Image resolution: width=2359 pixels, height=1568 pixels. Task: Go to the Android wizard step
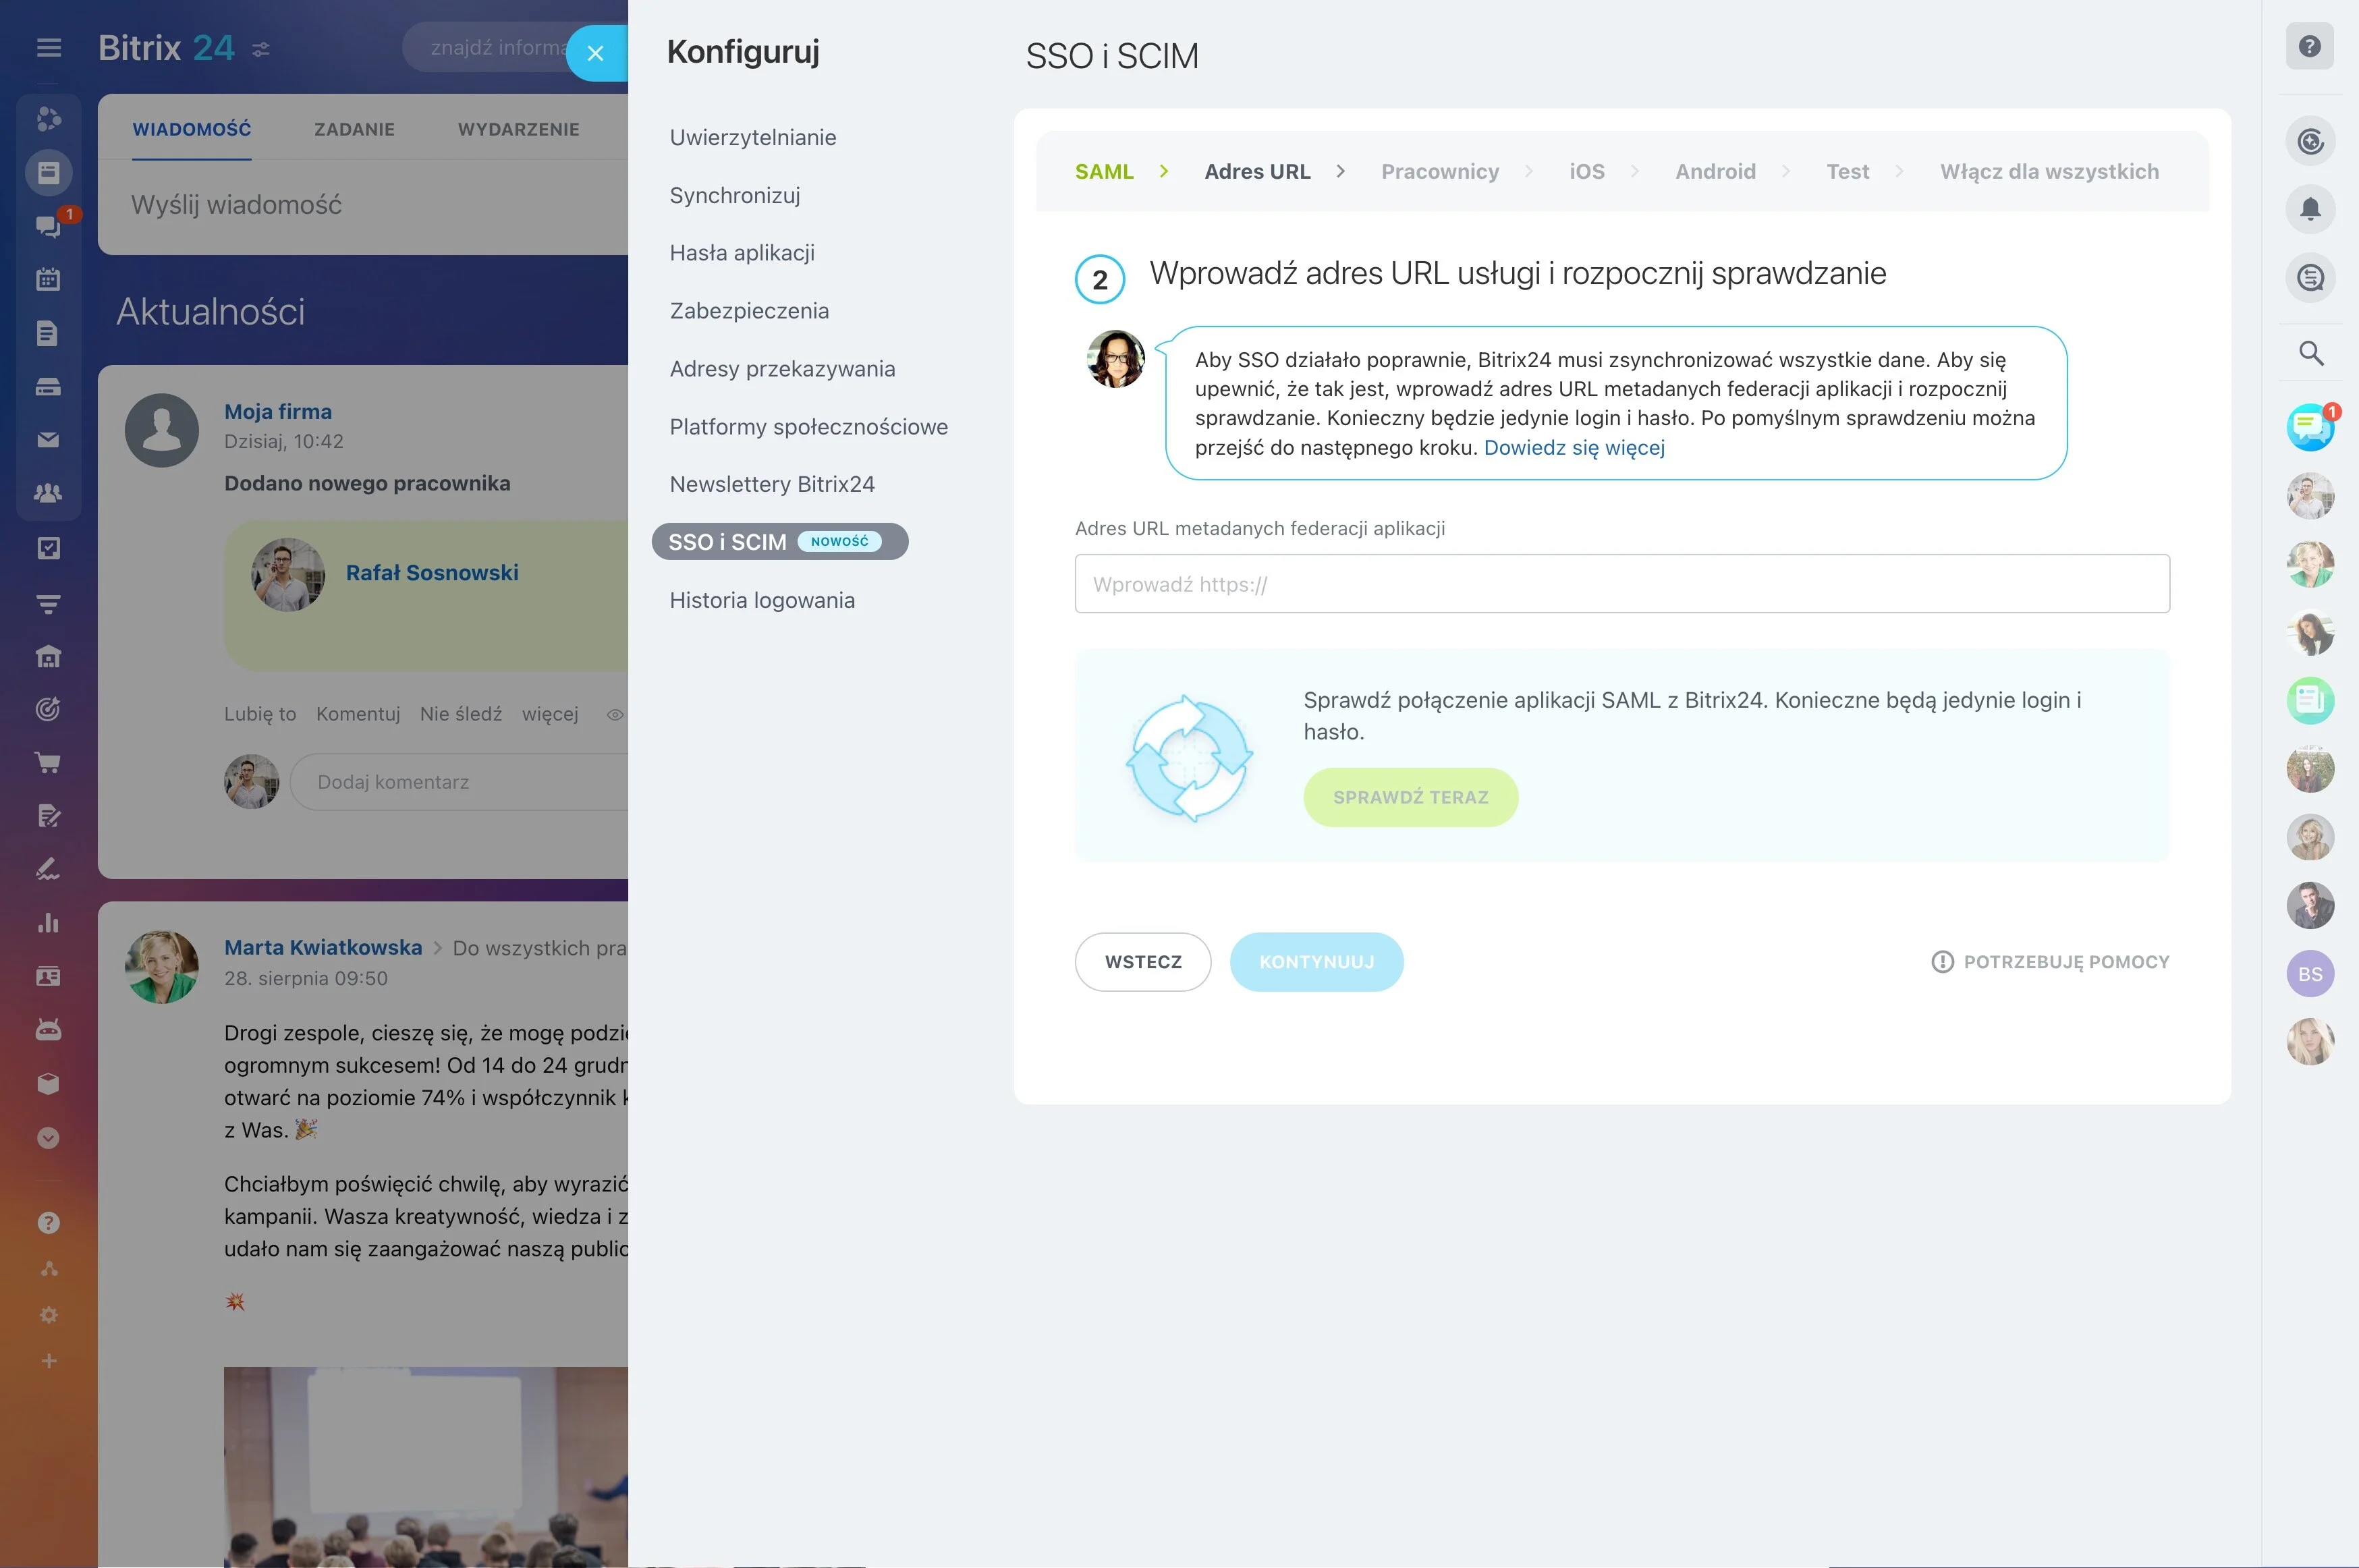pos(1715,172)
